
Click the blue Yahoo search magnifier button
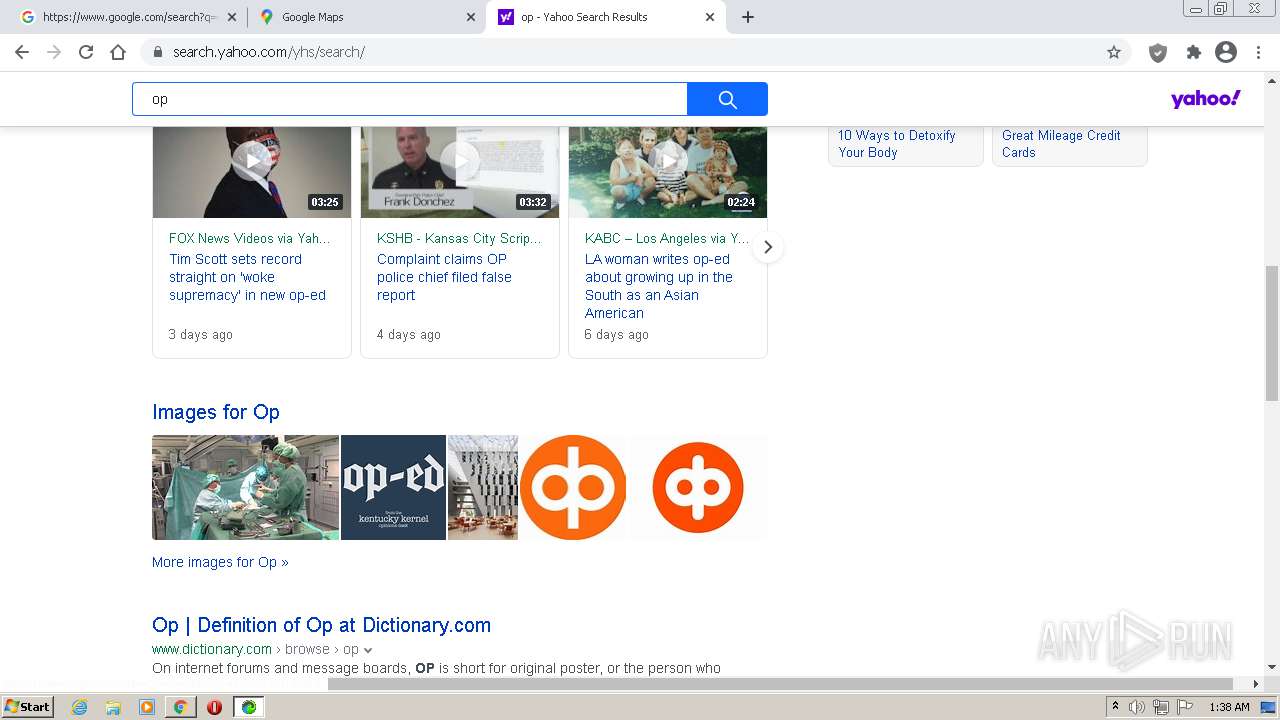coord(727,99)
